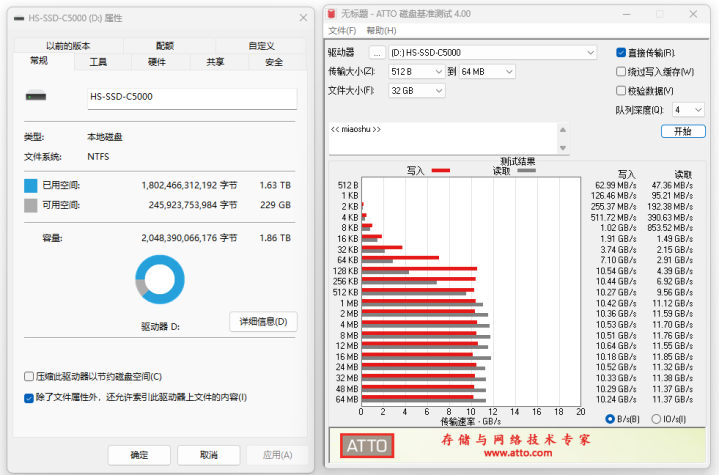Click the ATTO app icon in title bar

pos(331,14)
